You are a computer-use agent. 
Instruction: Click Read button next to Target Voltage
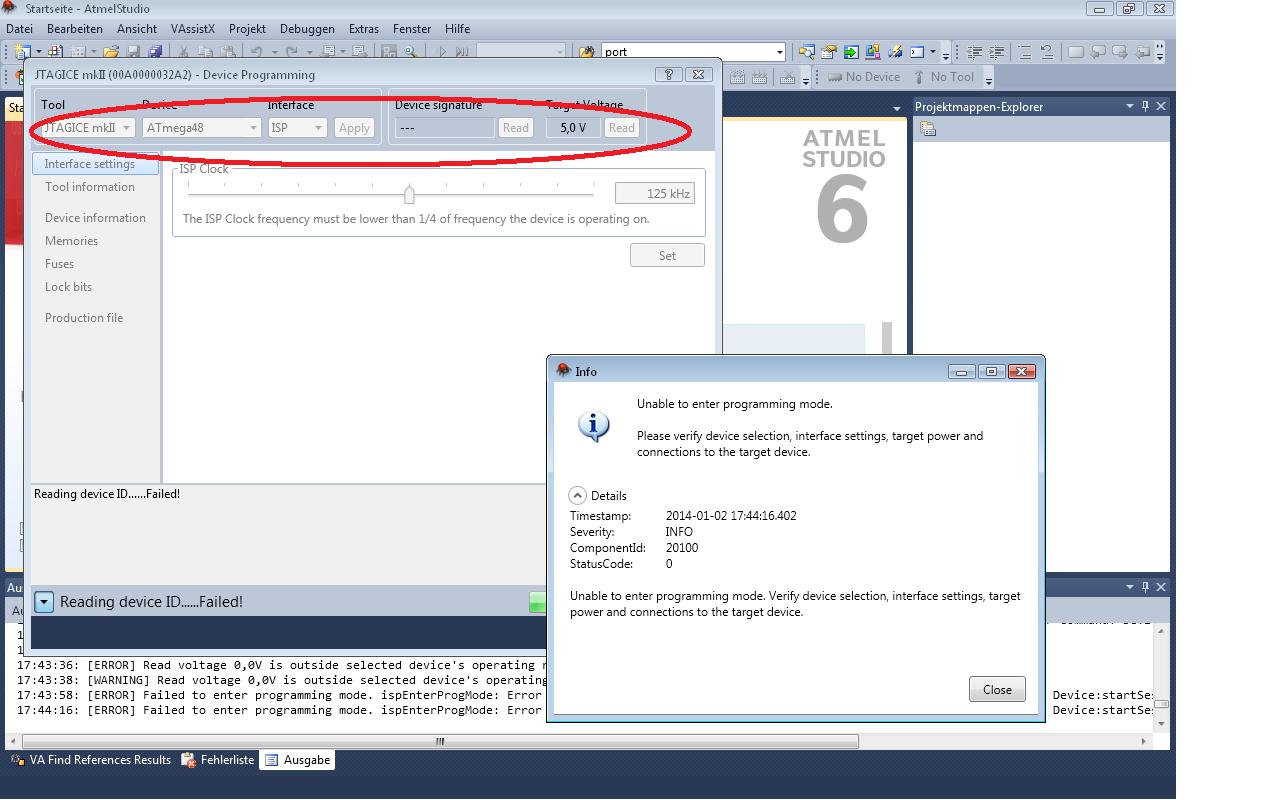621,128
